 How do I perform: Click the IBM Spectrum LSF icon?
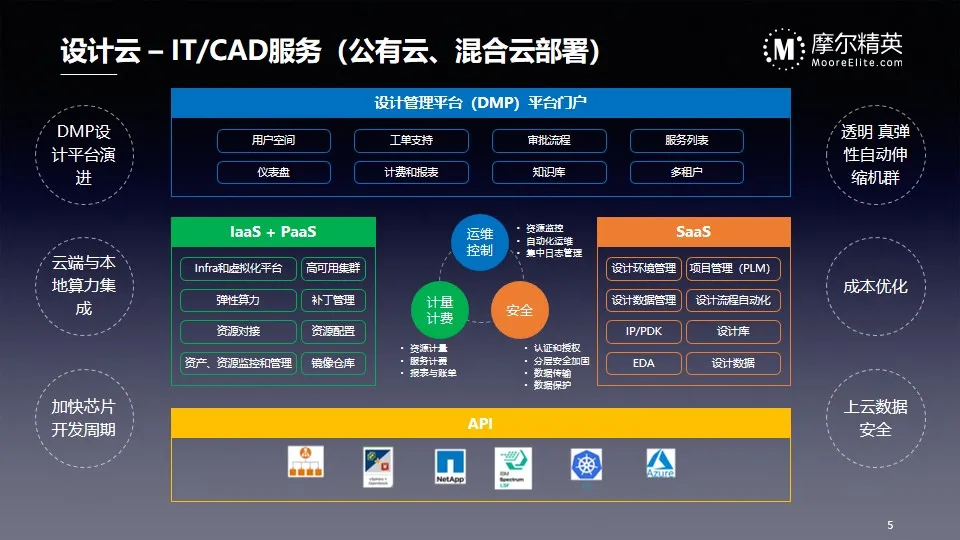pyautogui.click(x=513, y=468)
